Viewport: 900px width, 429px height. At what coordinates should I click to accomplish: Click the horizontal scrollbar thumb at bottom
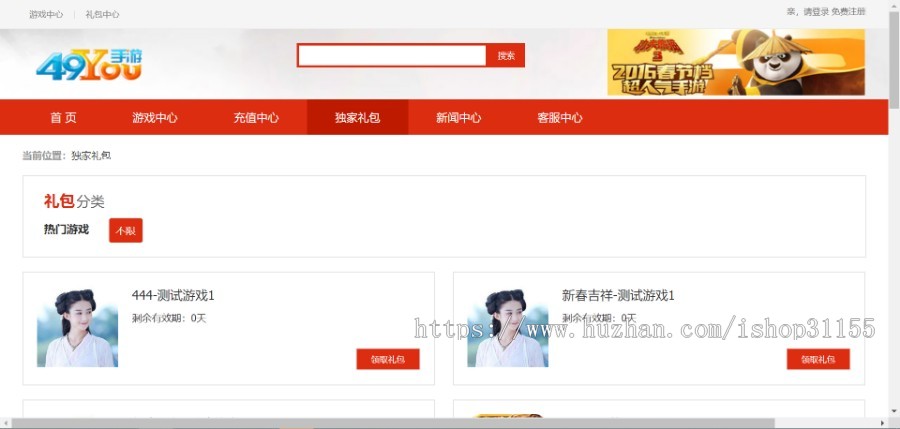coord(393,424)
